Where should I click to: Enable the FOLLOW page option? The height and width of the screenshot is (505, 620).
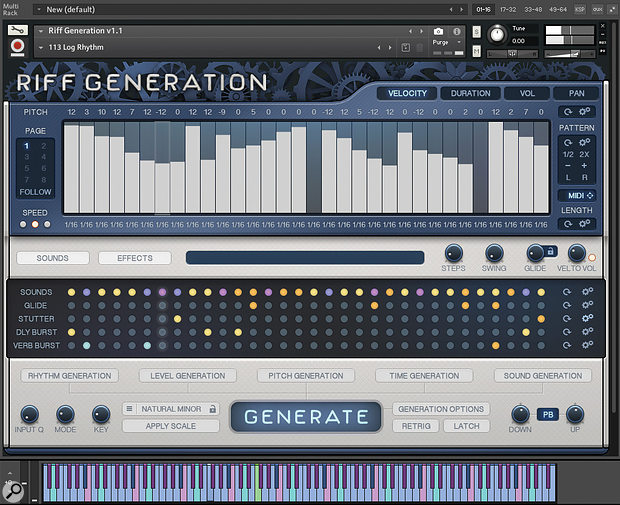coord(35,192)
